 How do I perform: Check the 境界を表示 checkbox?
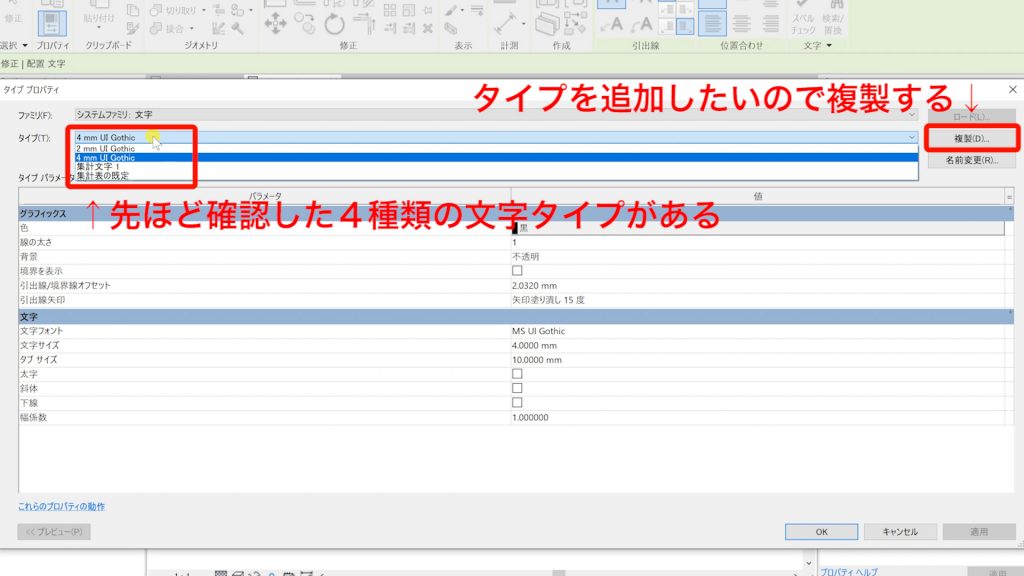coord(517,270)
